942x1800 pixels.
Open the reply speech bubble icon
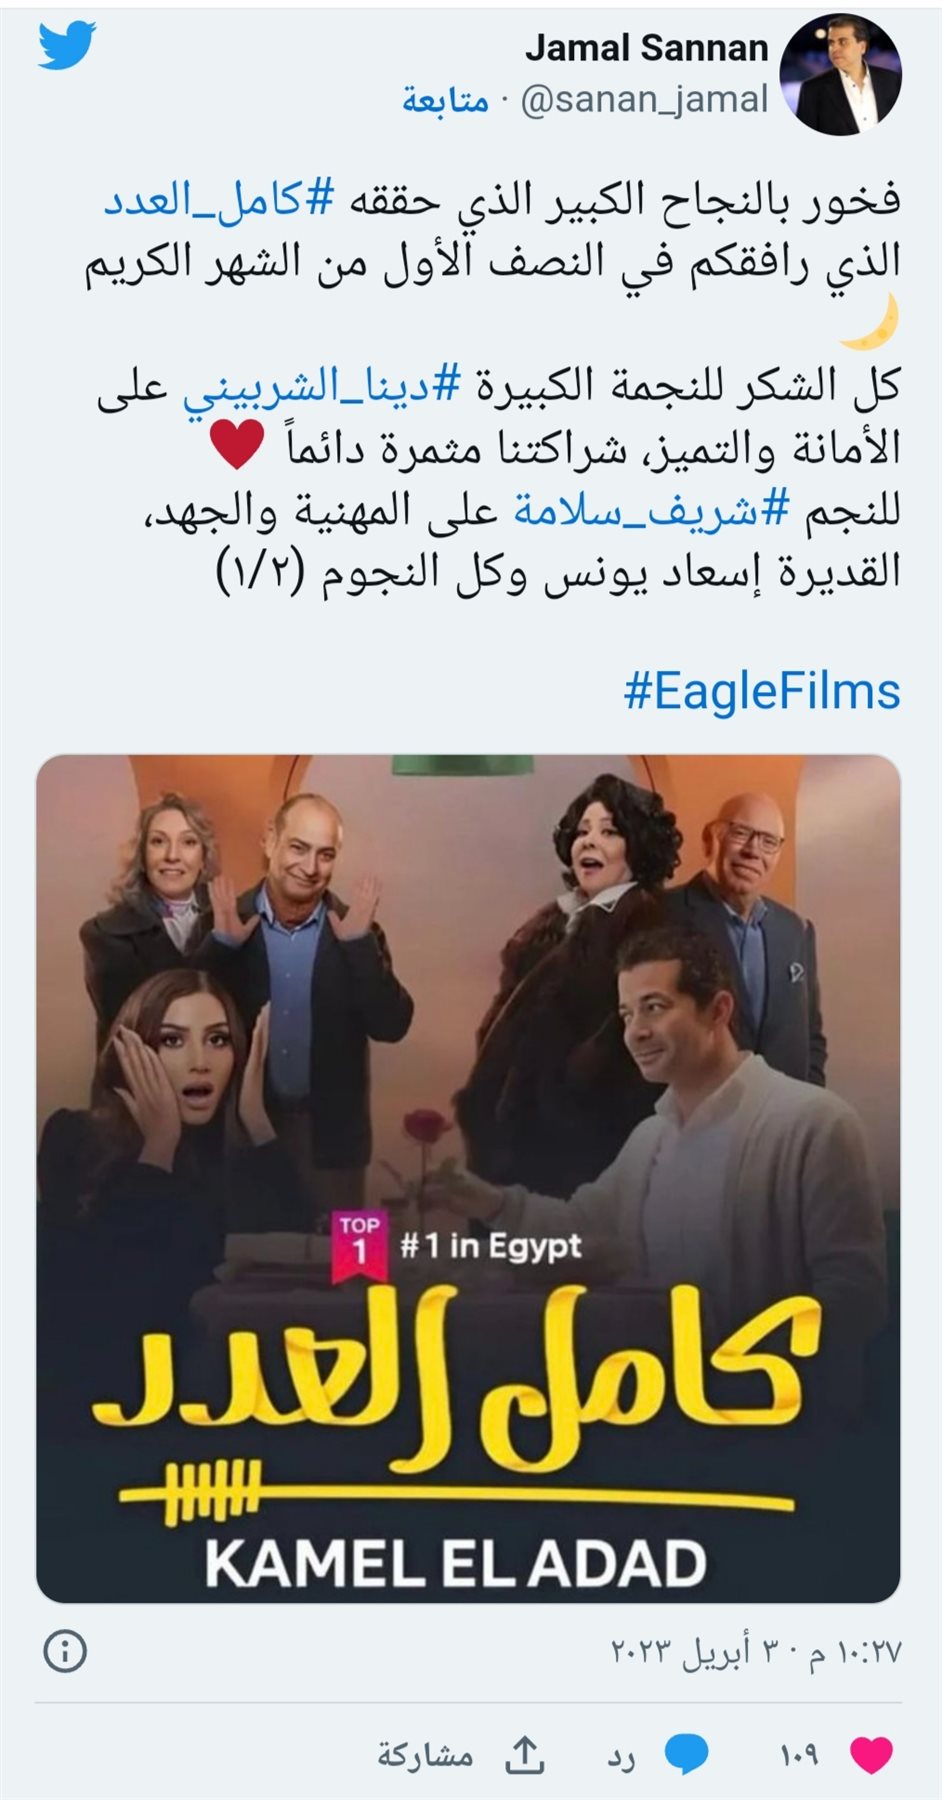[686, 1754]
